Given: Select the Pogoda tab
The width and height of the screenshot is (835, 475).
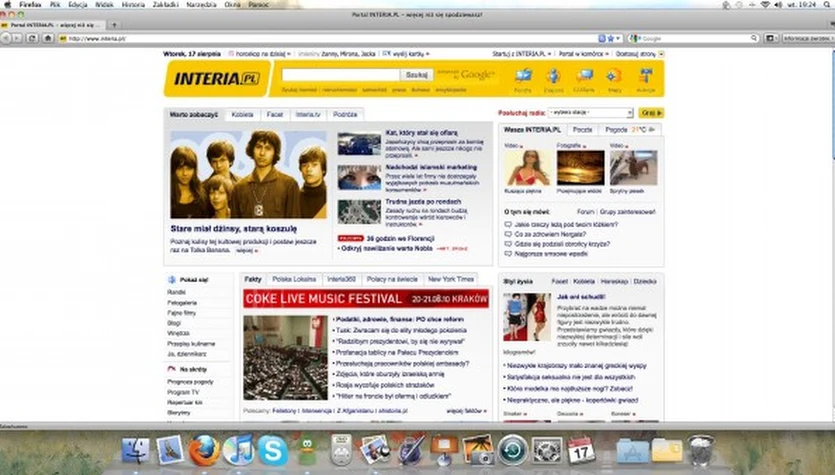Looking at the screenshot, I should pyautogui.click(x=616, y=130).
